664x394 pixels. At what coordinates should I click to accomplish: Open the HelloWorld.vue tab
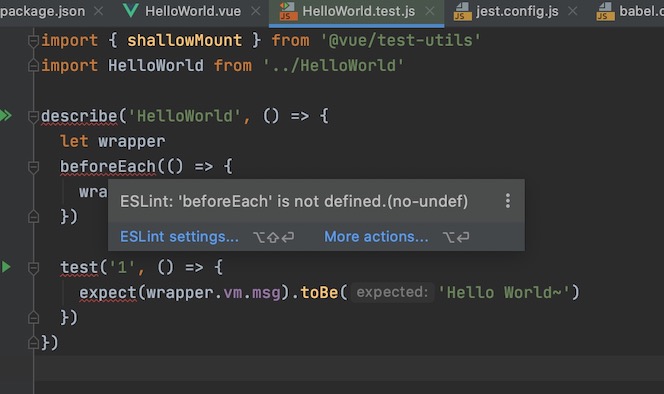193,11
